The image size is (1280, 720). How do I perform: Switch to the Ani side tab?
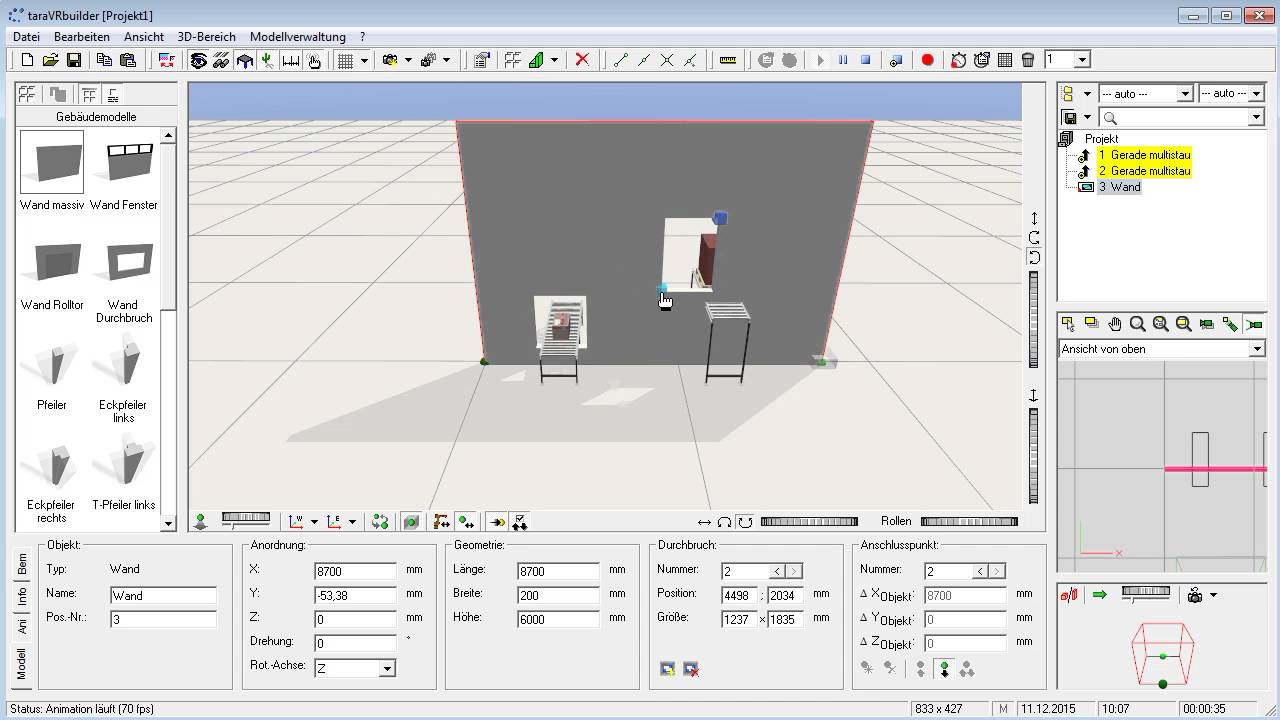pos(22,626)
